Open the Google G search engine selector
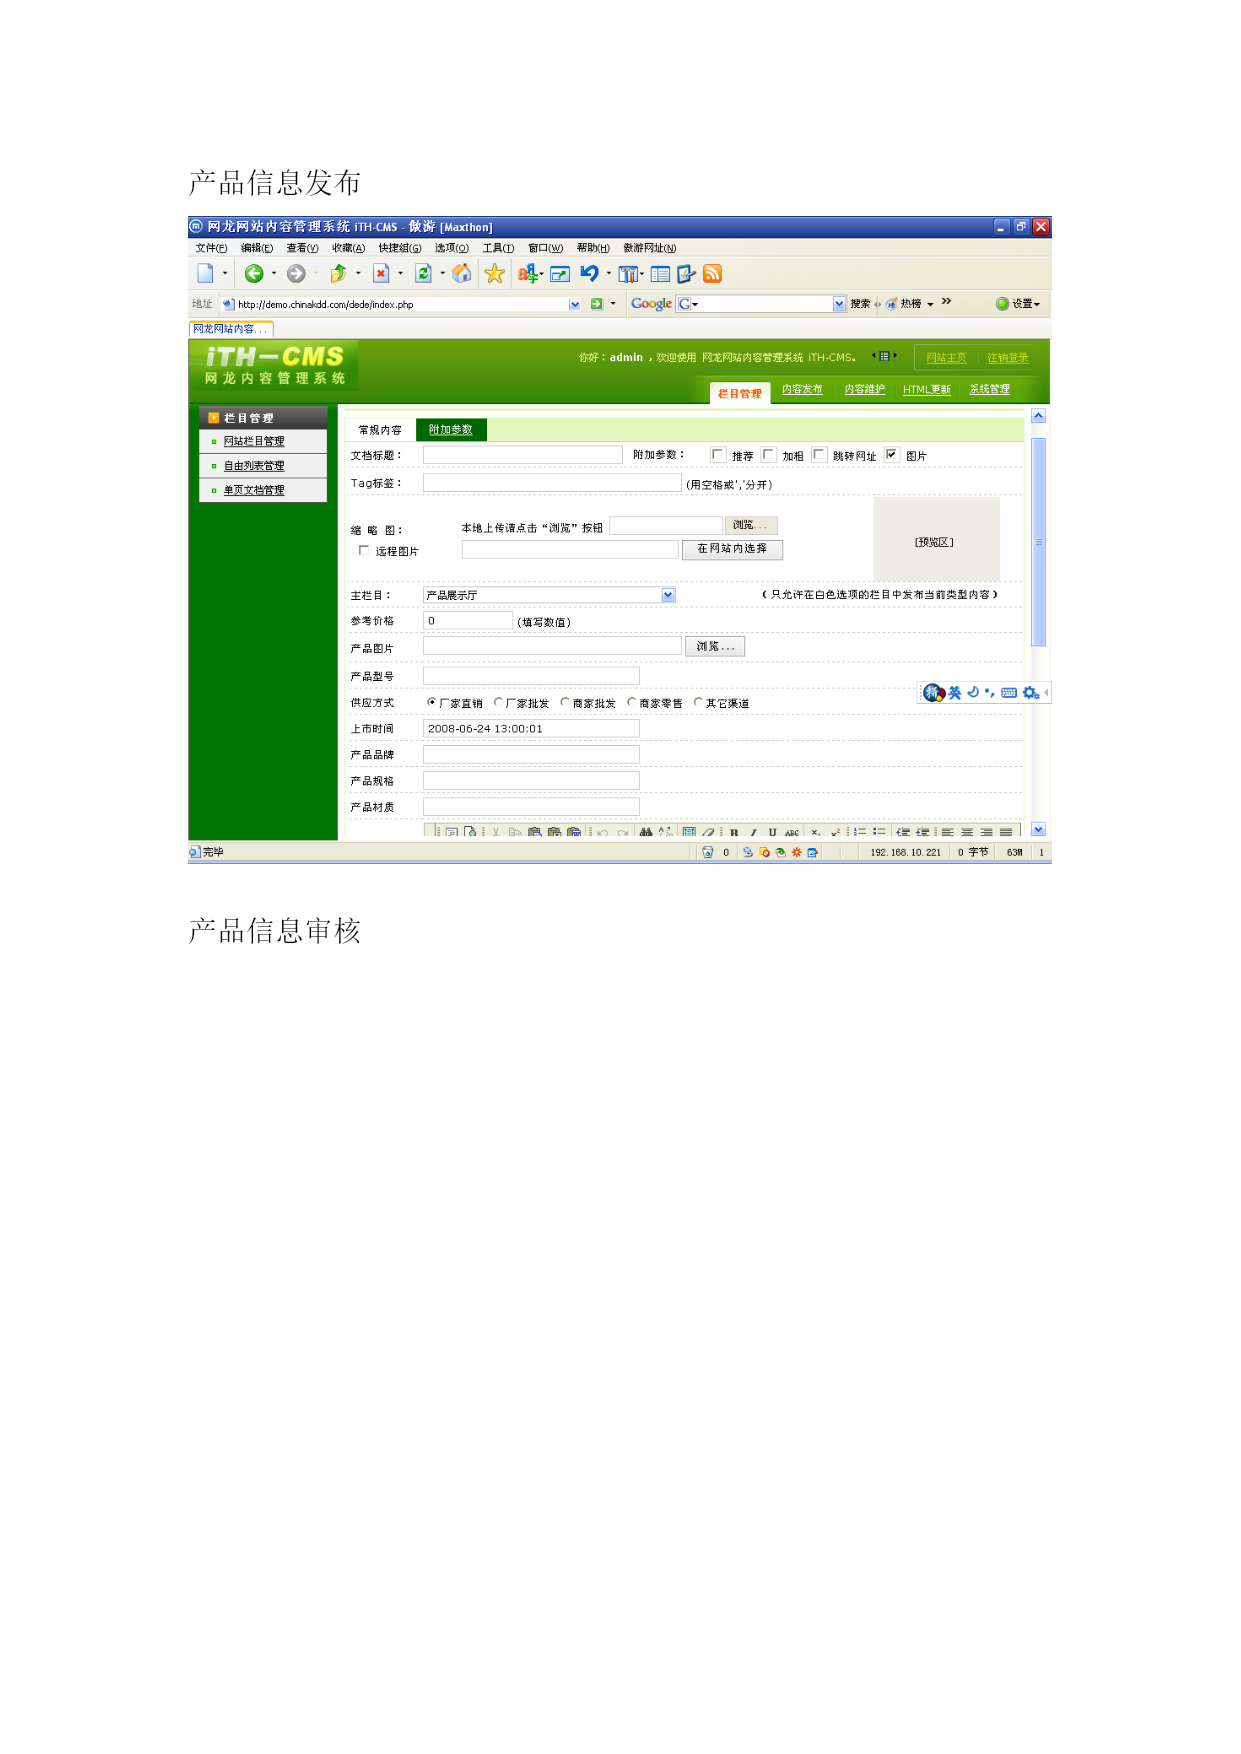The width and height of the screenshot is (1241, 1754). pyautogui.click(x=688, y=304)
